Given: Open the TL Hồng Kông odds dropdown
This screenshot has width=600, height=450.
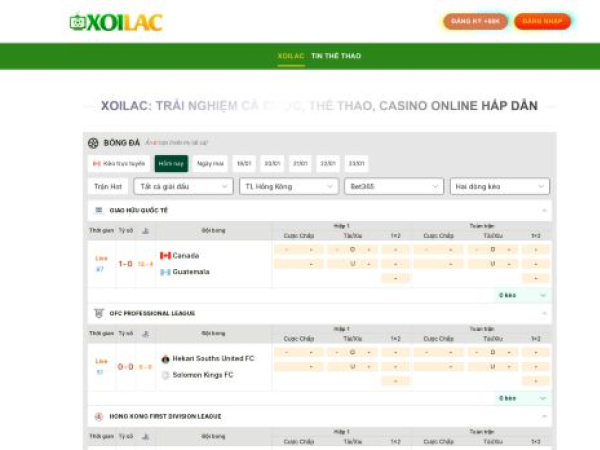Looking at the screenshot, I should pos(288,186).
